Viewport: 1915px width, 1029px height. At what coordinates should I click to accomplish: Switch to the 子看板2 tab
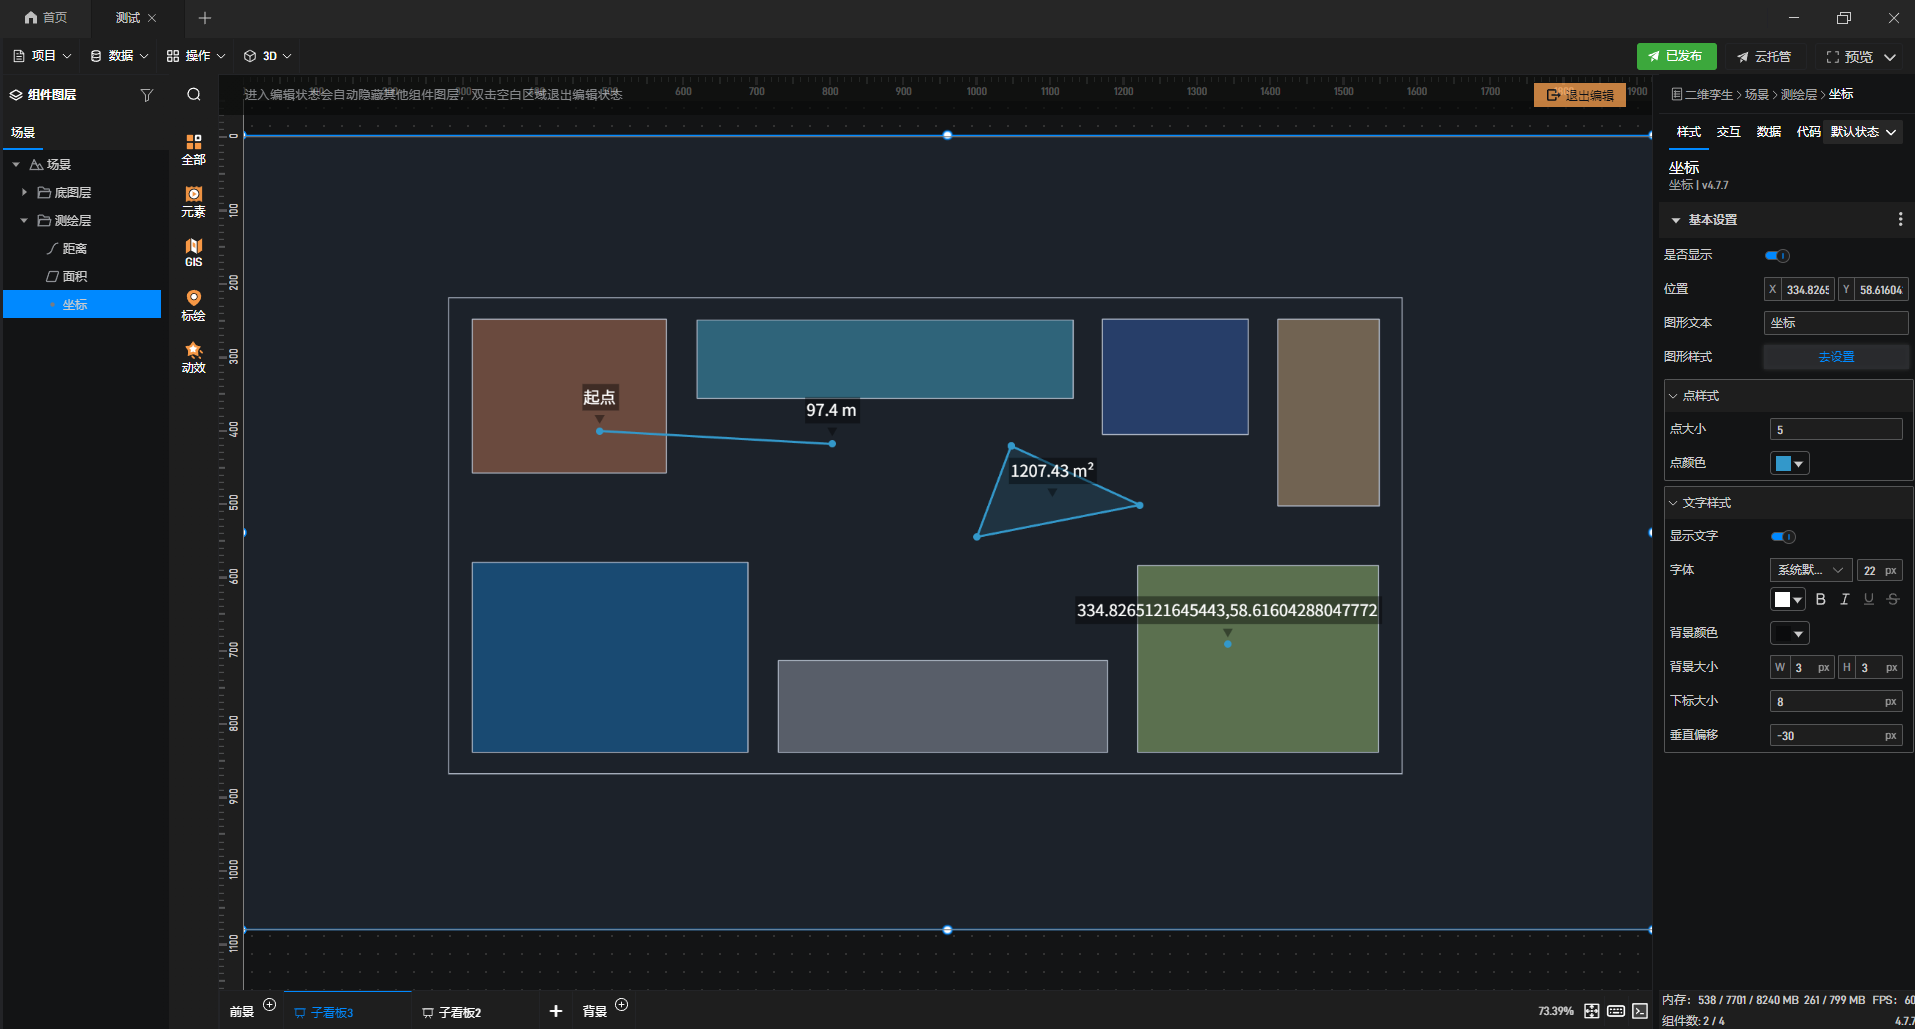(x=452, y=1012)
